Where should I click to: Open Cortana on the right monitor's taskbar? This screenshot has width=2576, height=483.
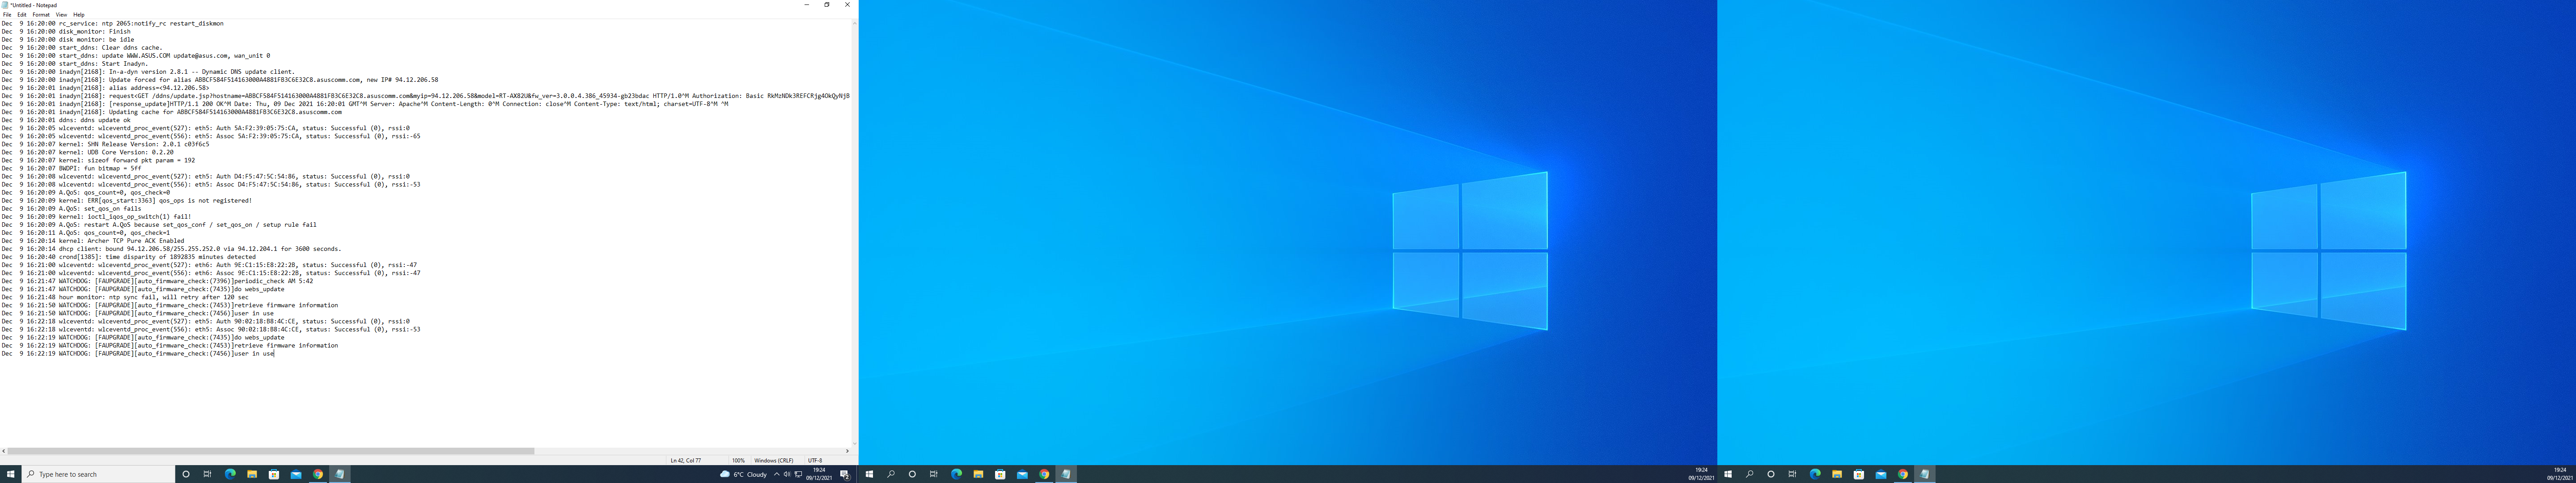[1771, 474]
